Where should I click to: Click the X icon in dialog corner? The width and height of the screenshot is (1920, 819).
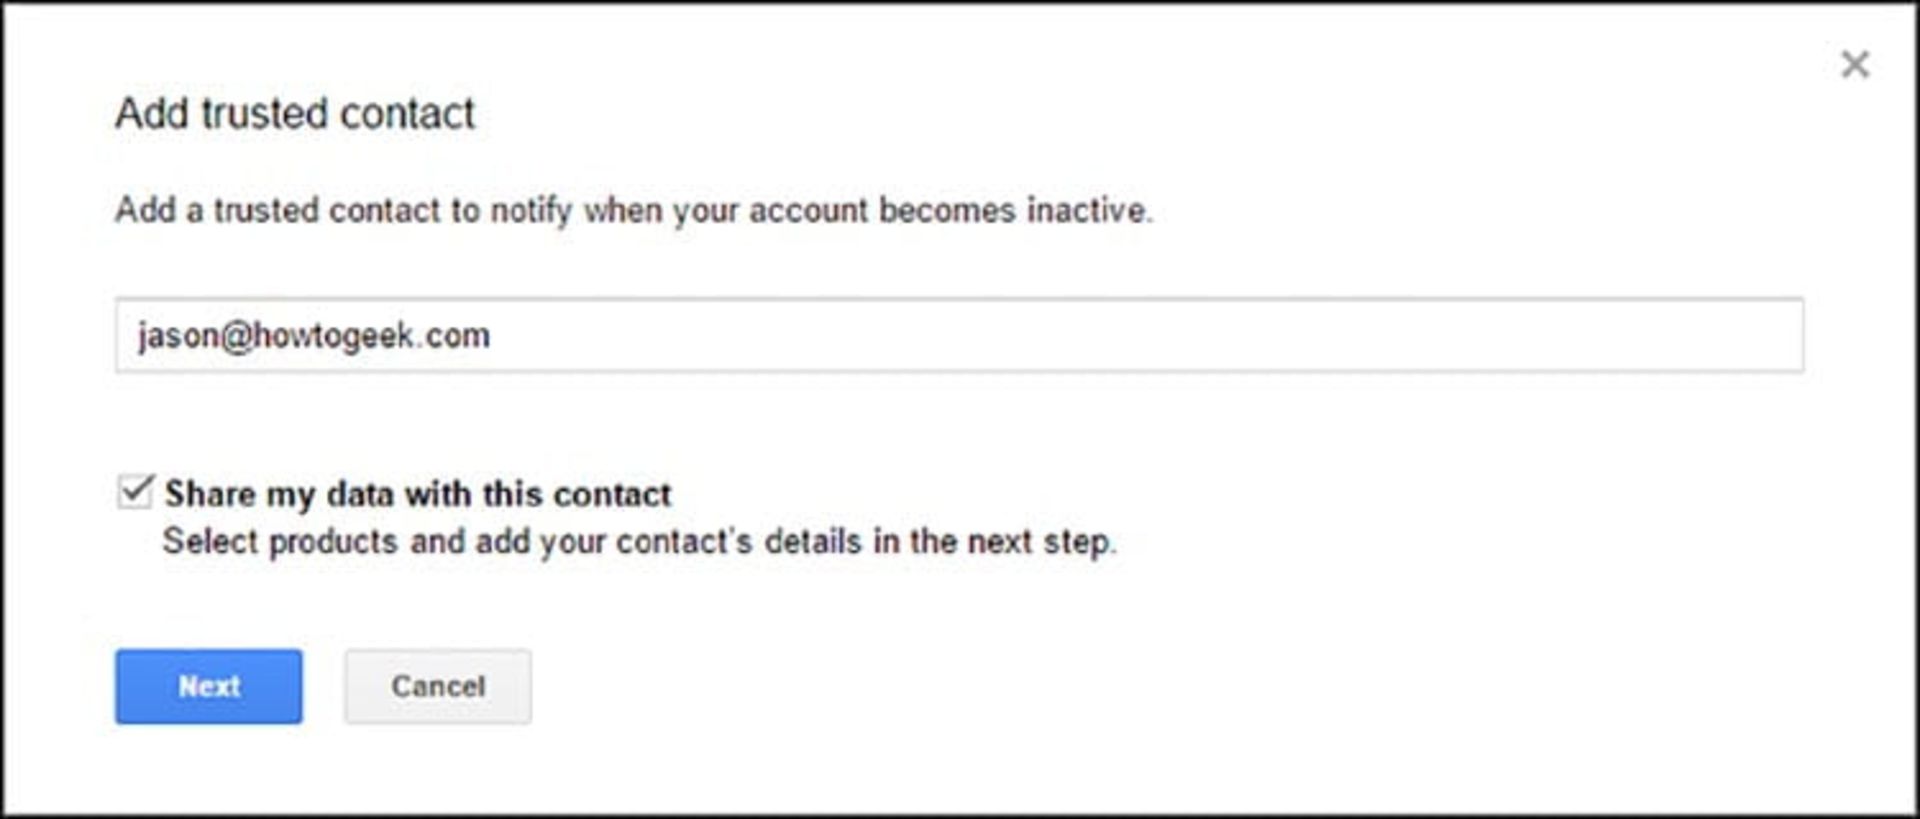click(1854, 65)
